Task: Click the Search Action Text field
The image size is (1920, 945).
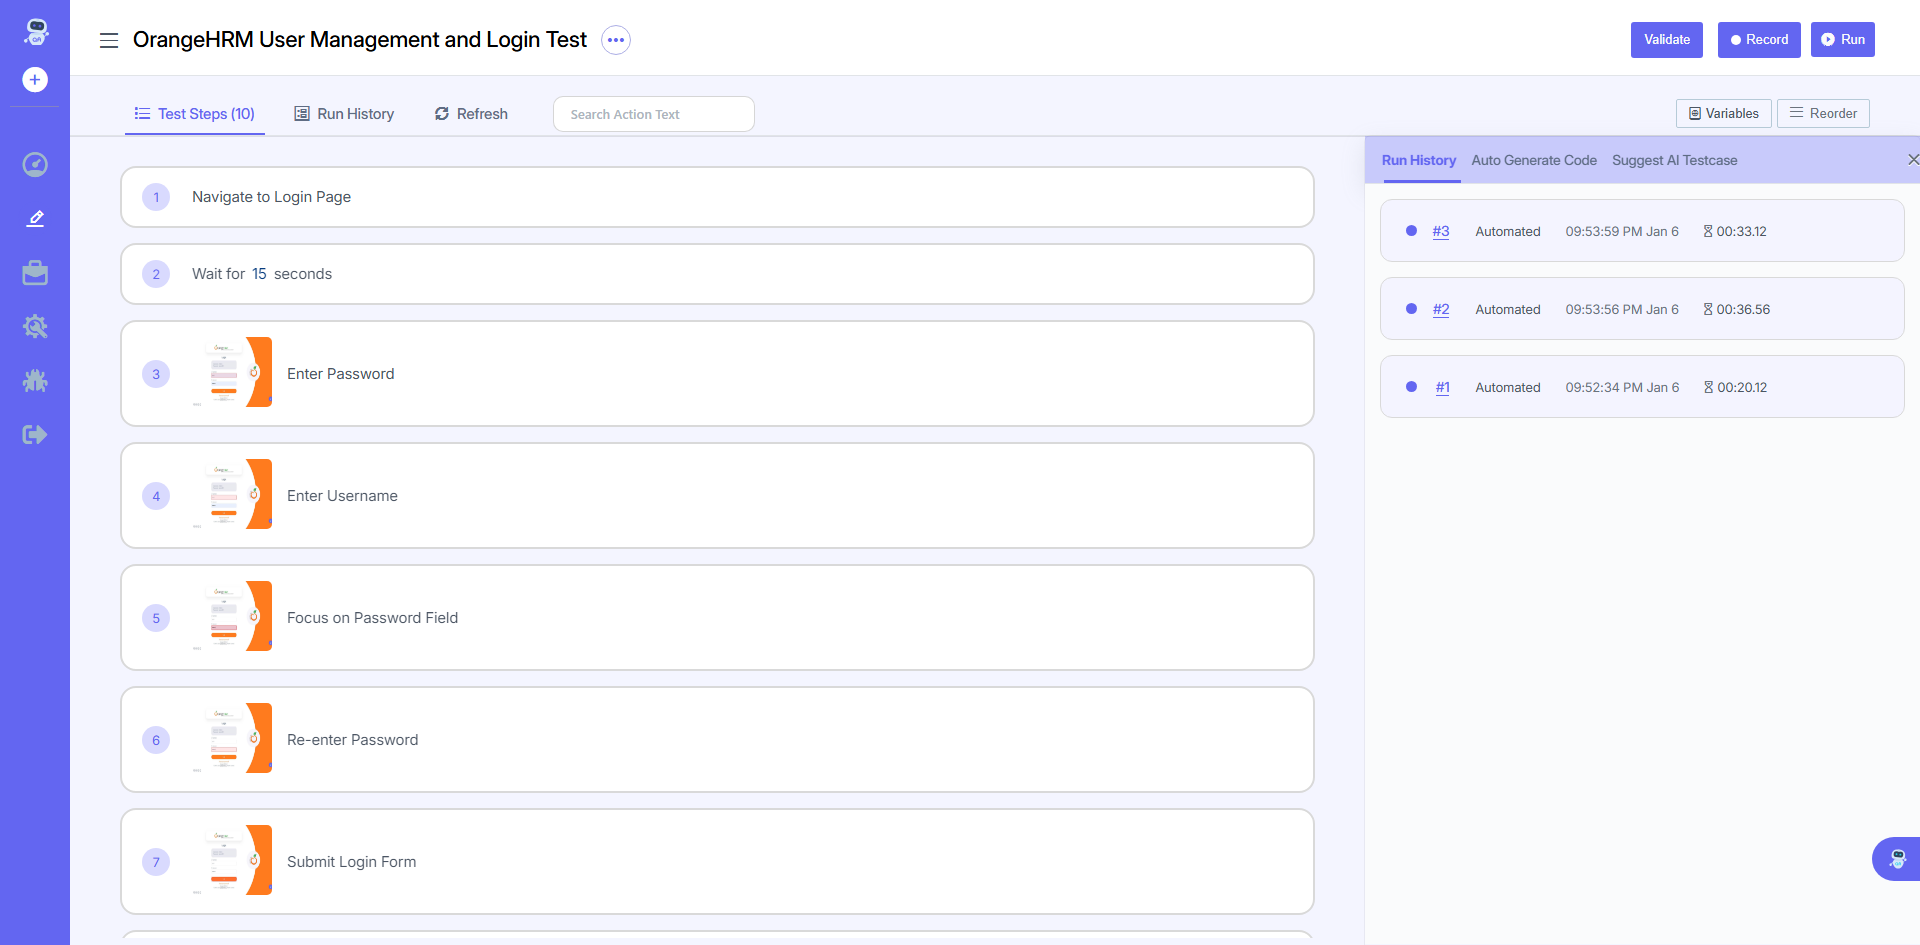Action: point(654,114)
